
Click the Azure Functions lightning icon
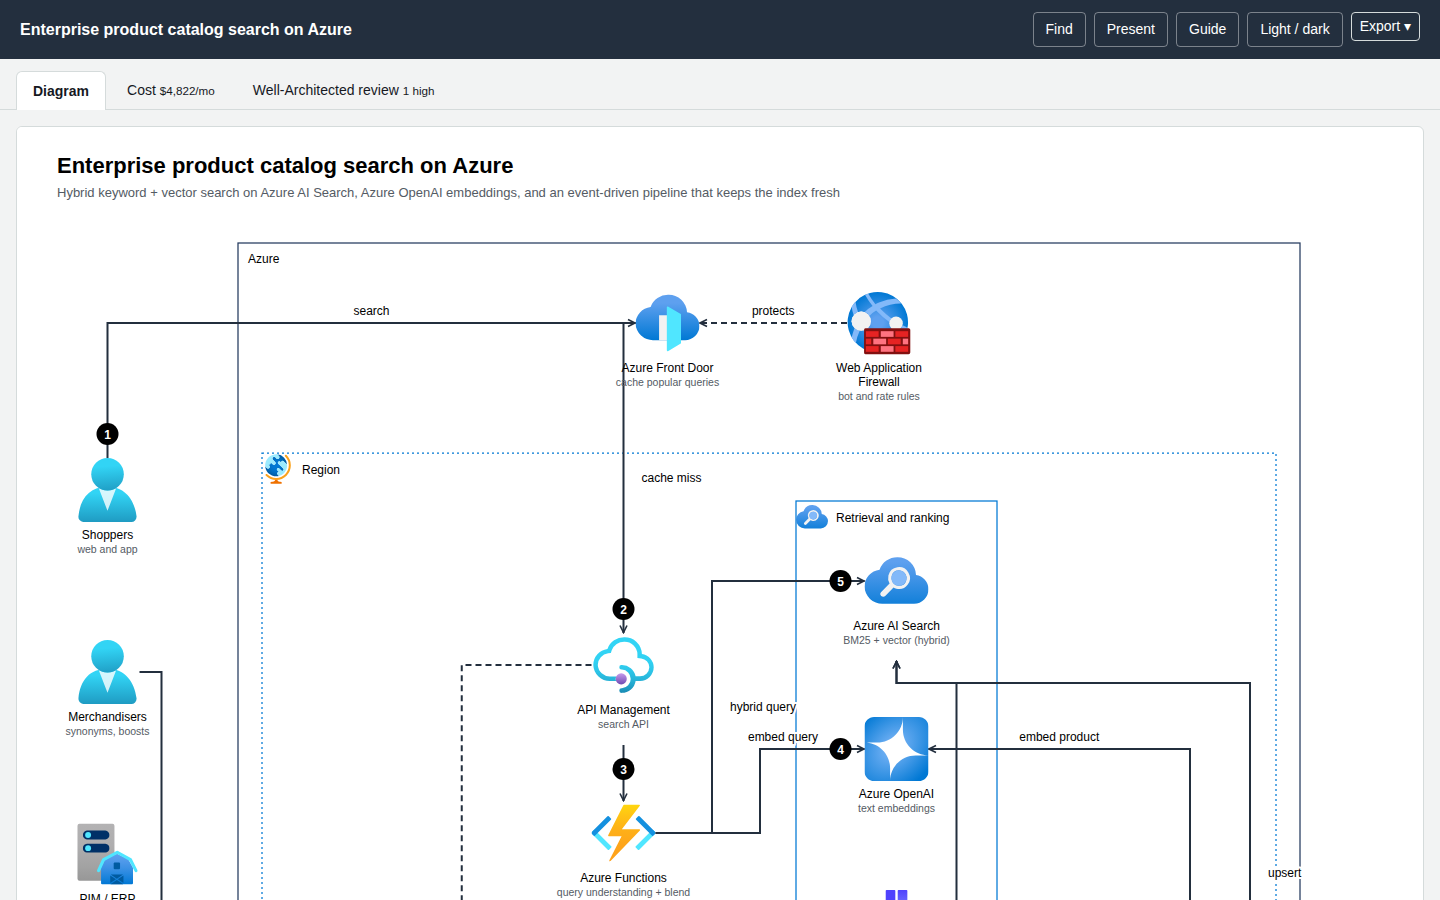click(x=624, y=833)
